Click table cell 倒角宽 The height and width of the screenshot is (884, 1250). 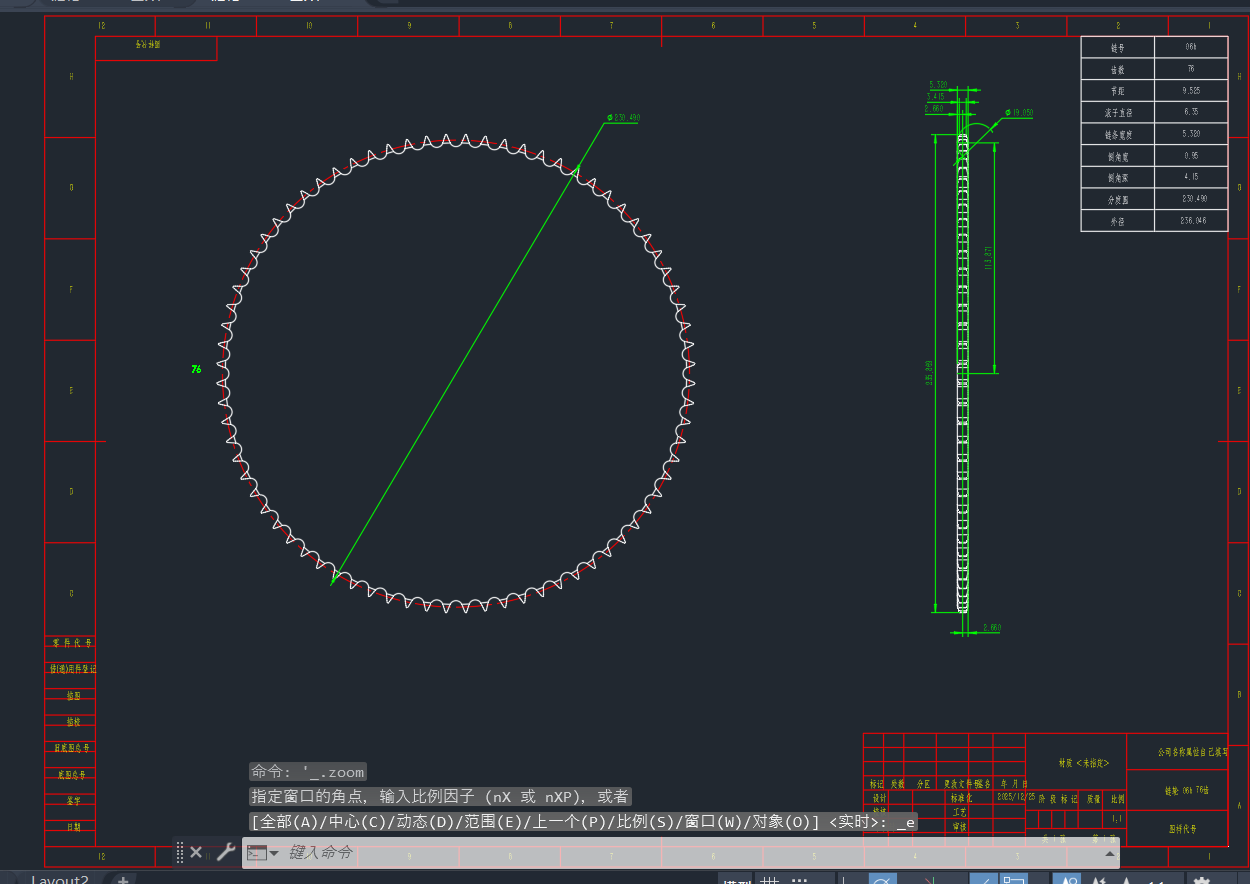click(1117, 156)
